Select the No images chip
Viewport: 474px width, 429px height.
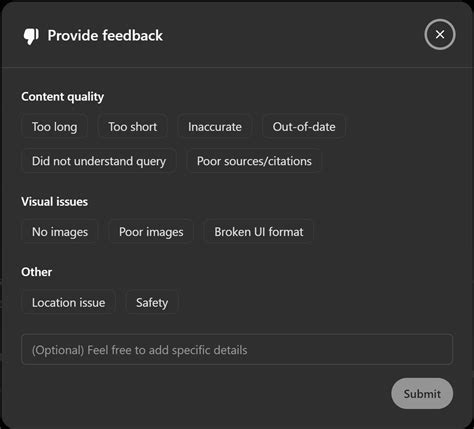pos(60,232)
